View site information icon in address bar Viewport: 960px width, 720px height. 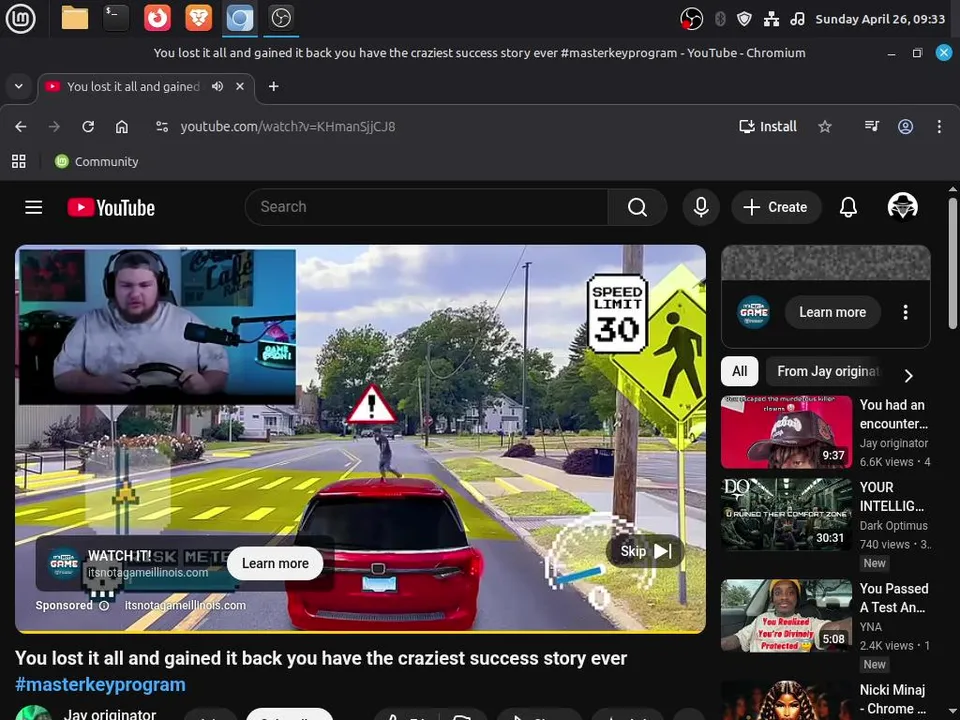tap(162, 127)
